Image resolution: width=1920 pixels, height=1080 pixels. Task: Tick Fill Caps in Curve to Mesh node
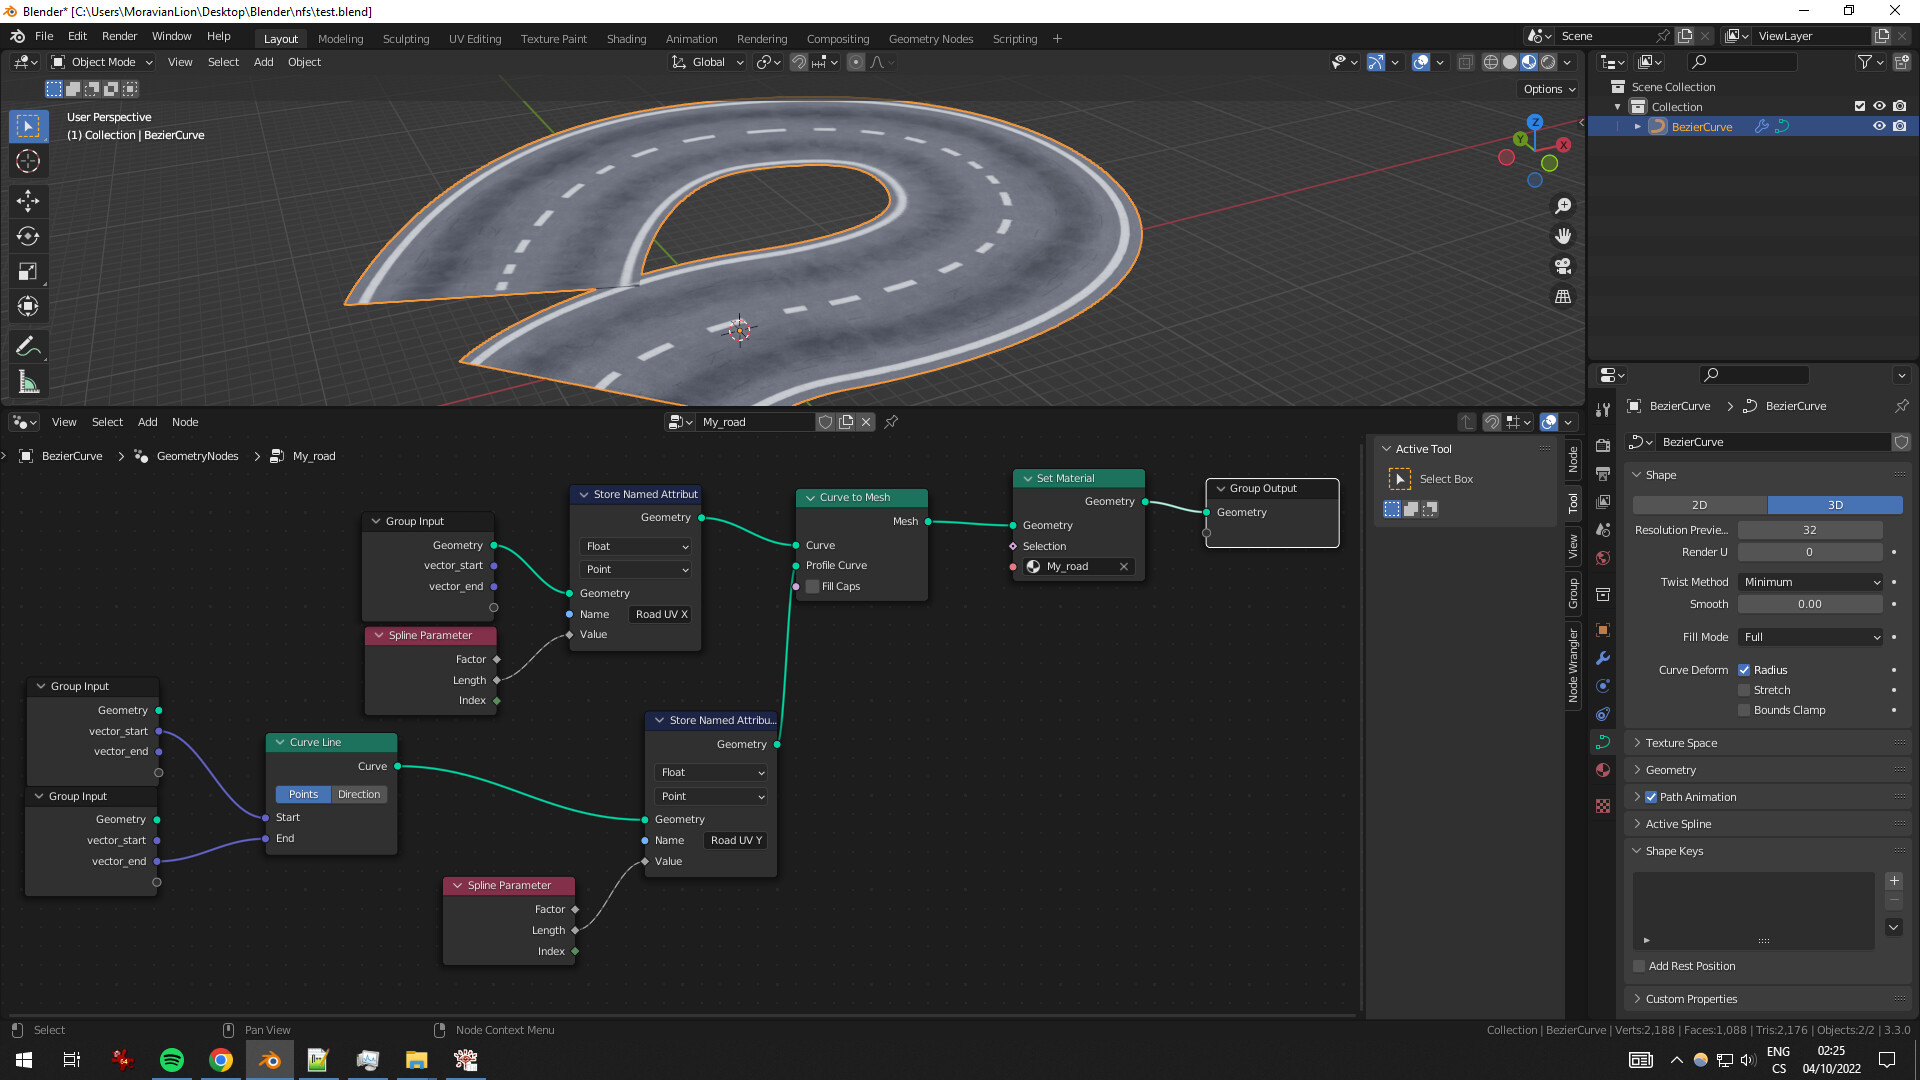click(x=813, y=587)
